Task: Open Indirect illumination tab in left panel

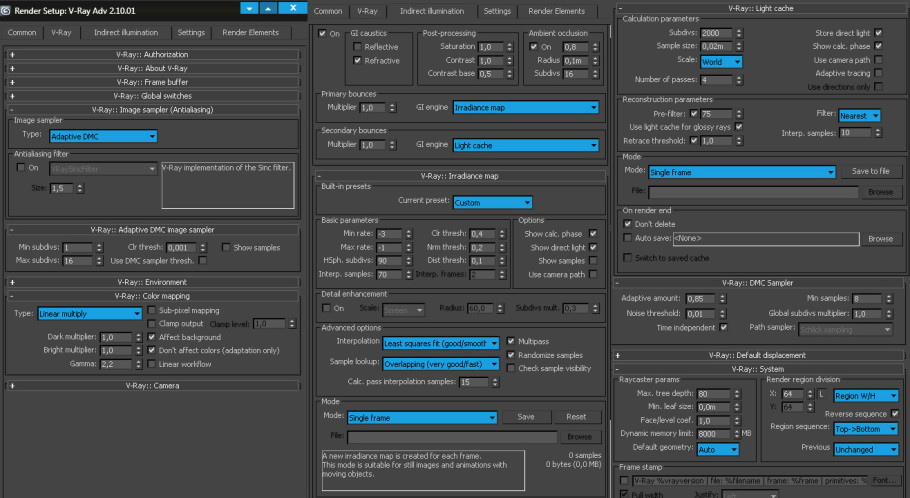Action: pyautogui.click(x=126, y=33)
